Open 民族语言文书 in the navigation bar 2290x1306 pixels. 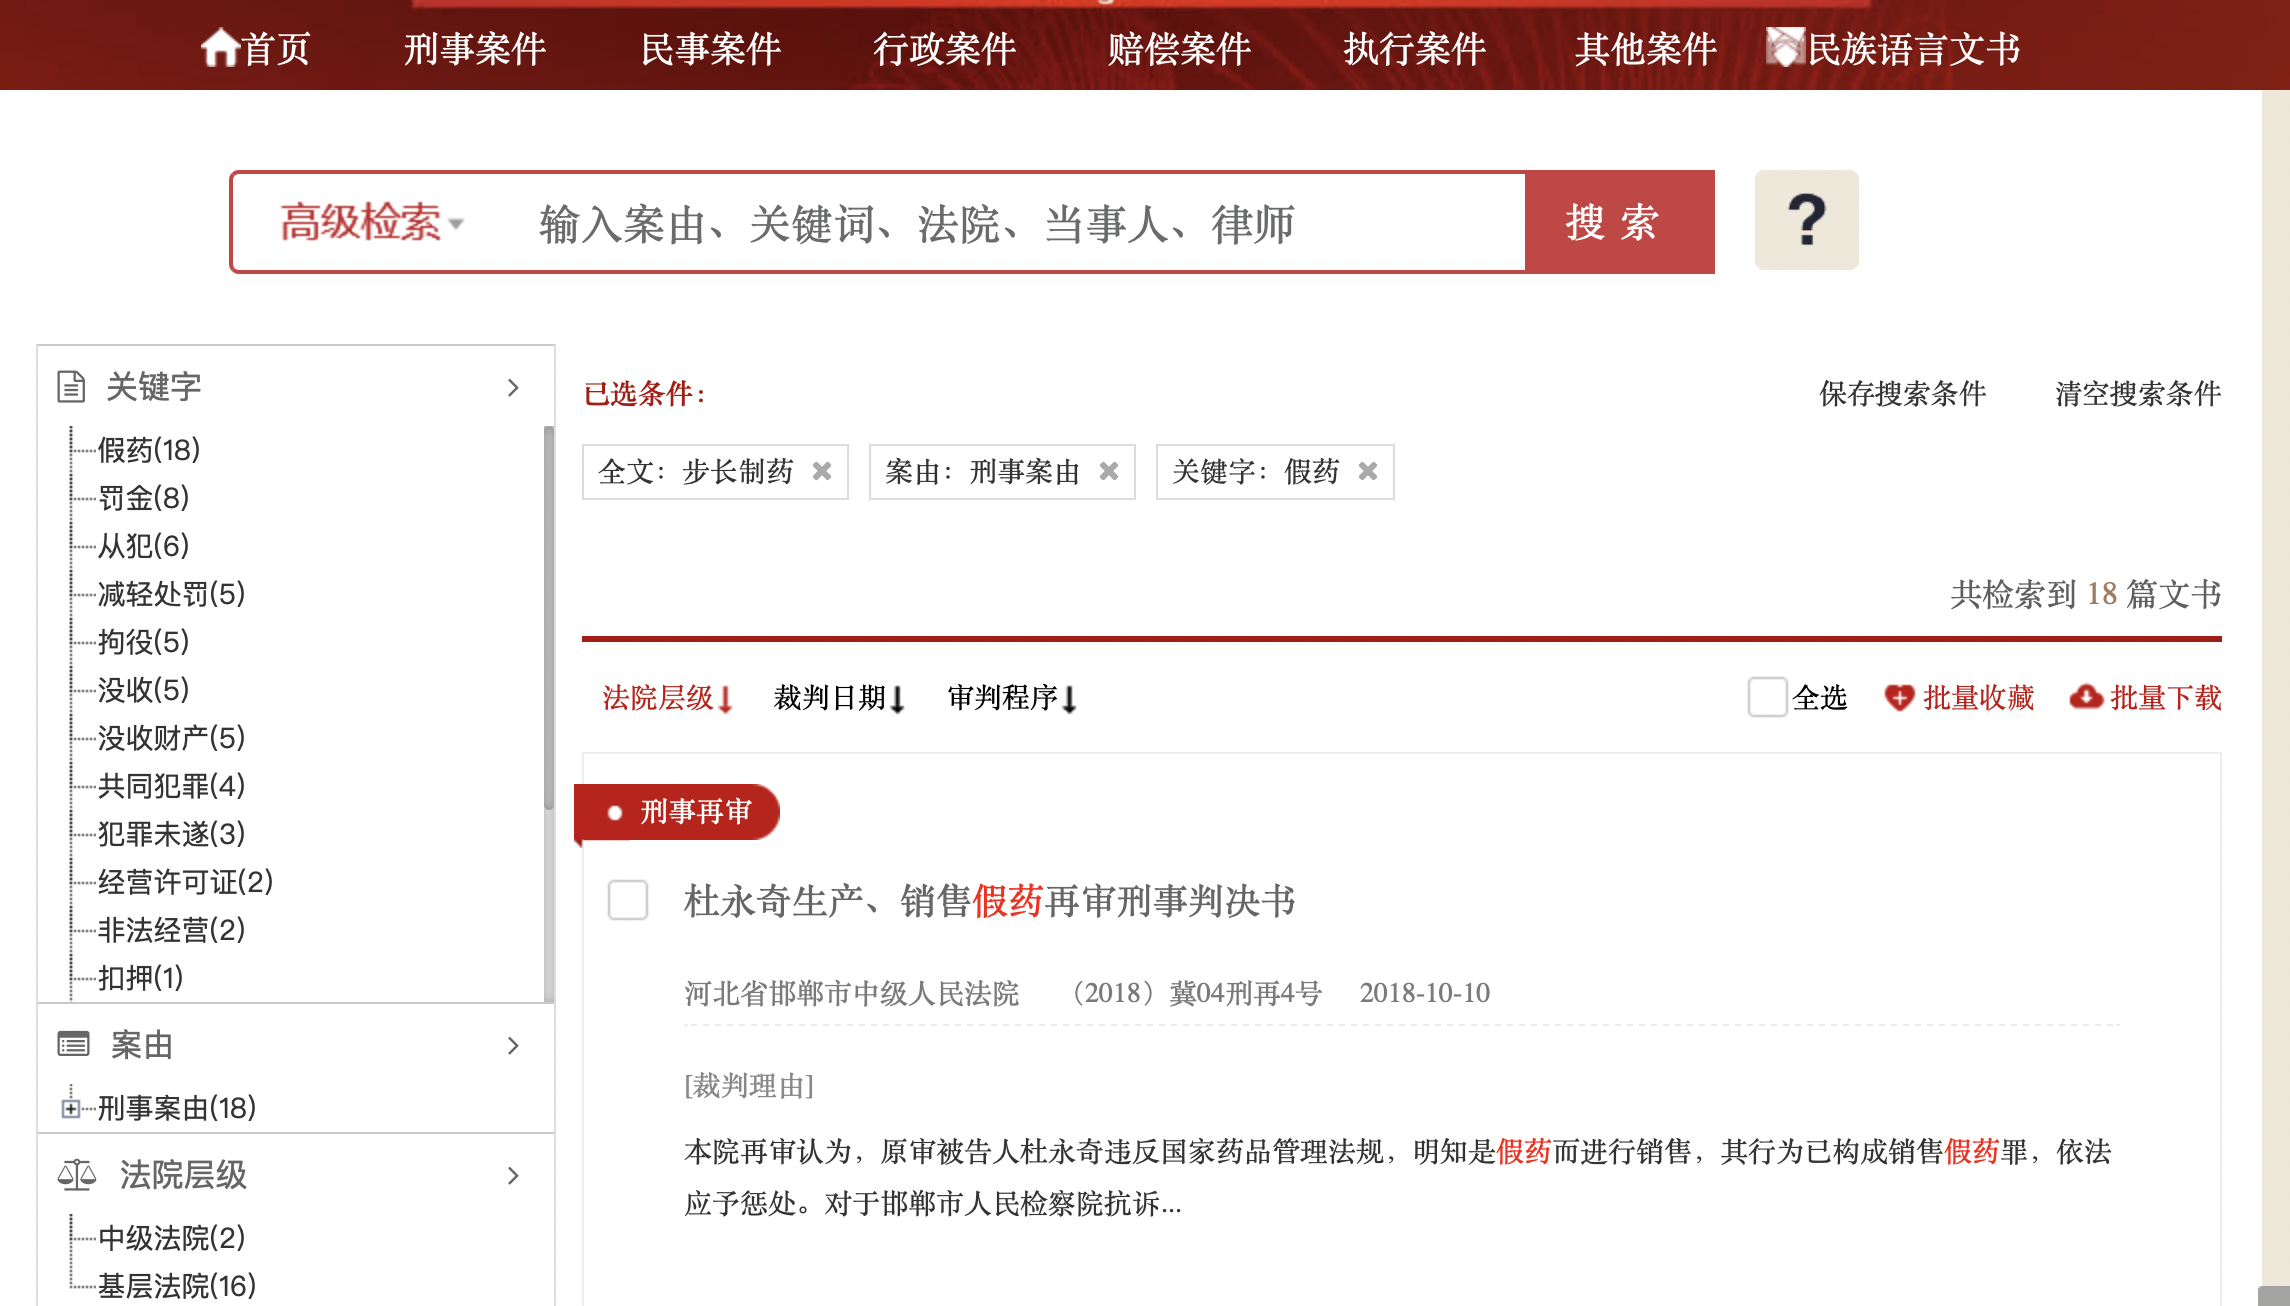click(1914, 48)
